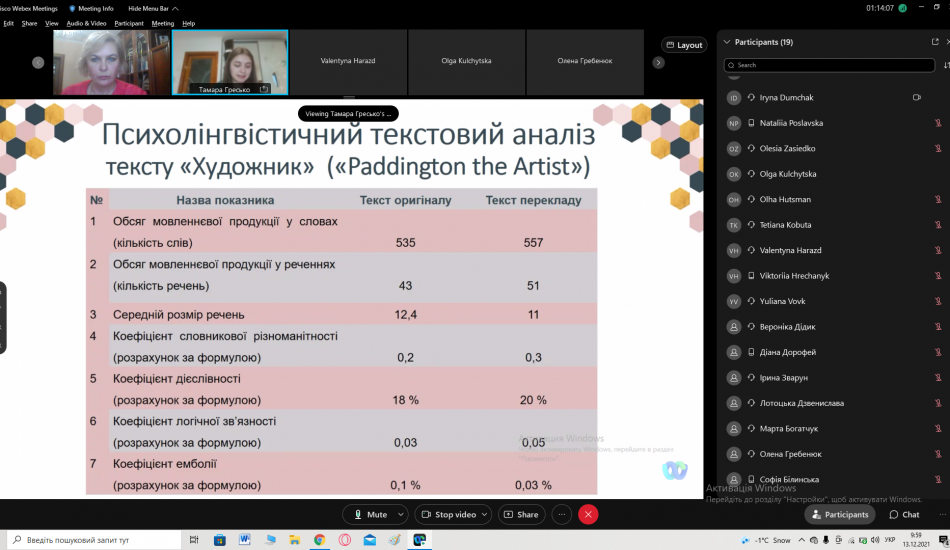Open the more options ellipsis button

(x=562, y=514)
